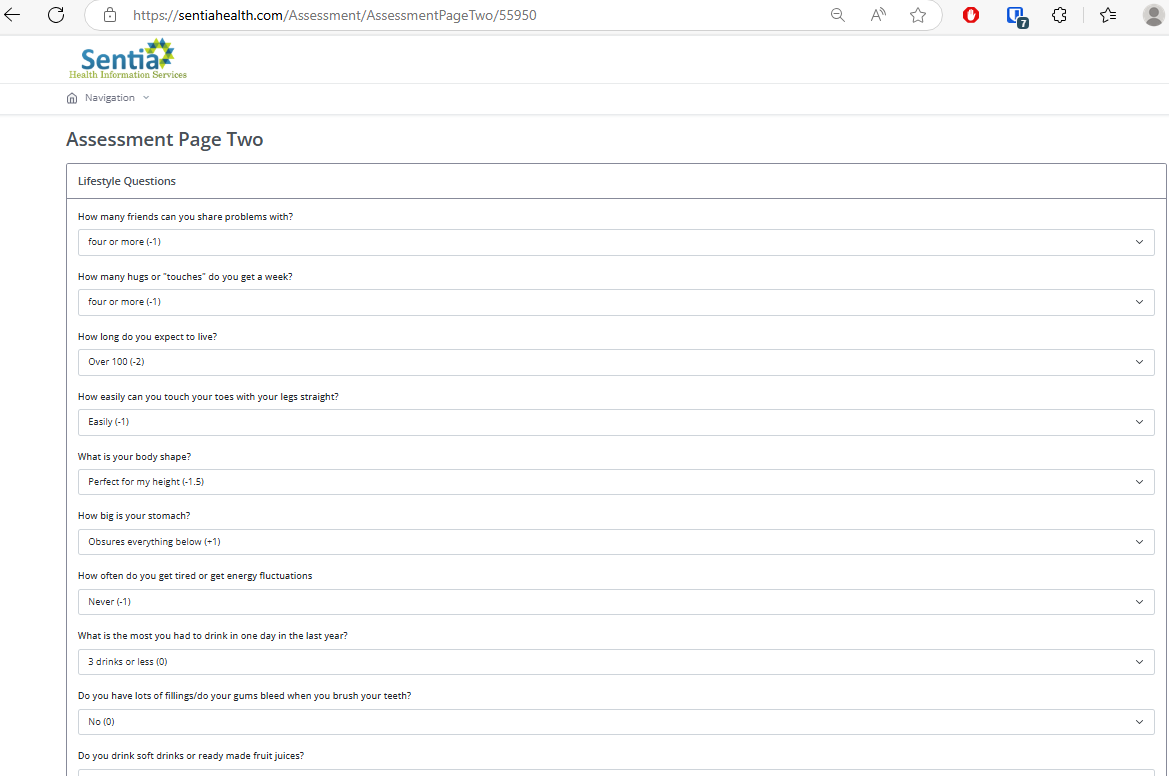Click the soft drinks or fruit juices question label
1169x776 pixels.
pos(191,756)
